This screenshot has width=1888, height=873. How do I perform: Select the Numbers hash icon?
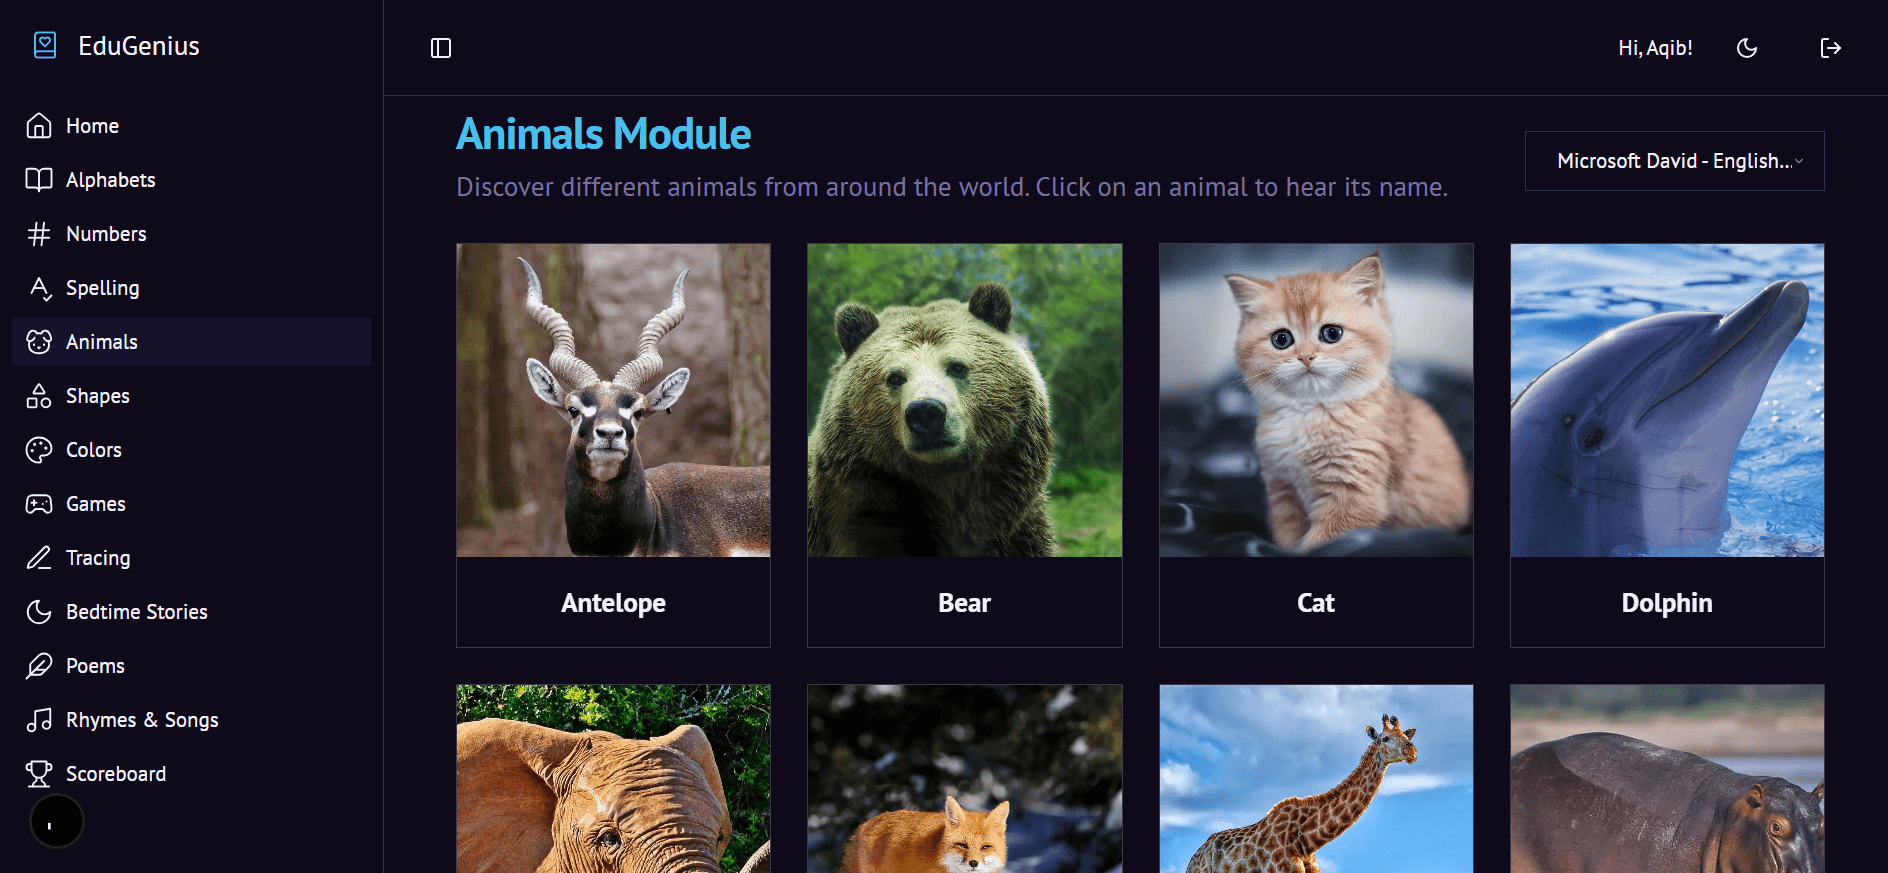(39, 234)
